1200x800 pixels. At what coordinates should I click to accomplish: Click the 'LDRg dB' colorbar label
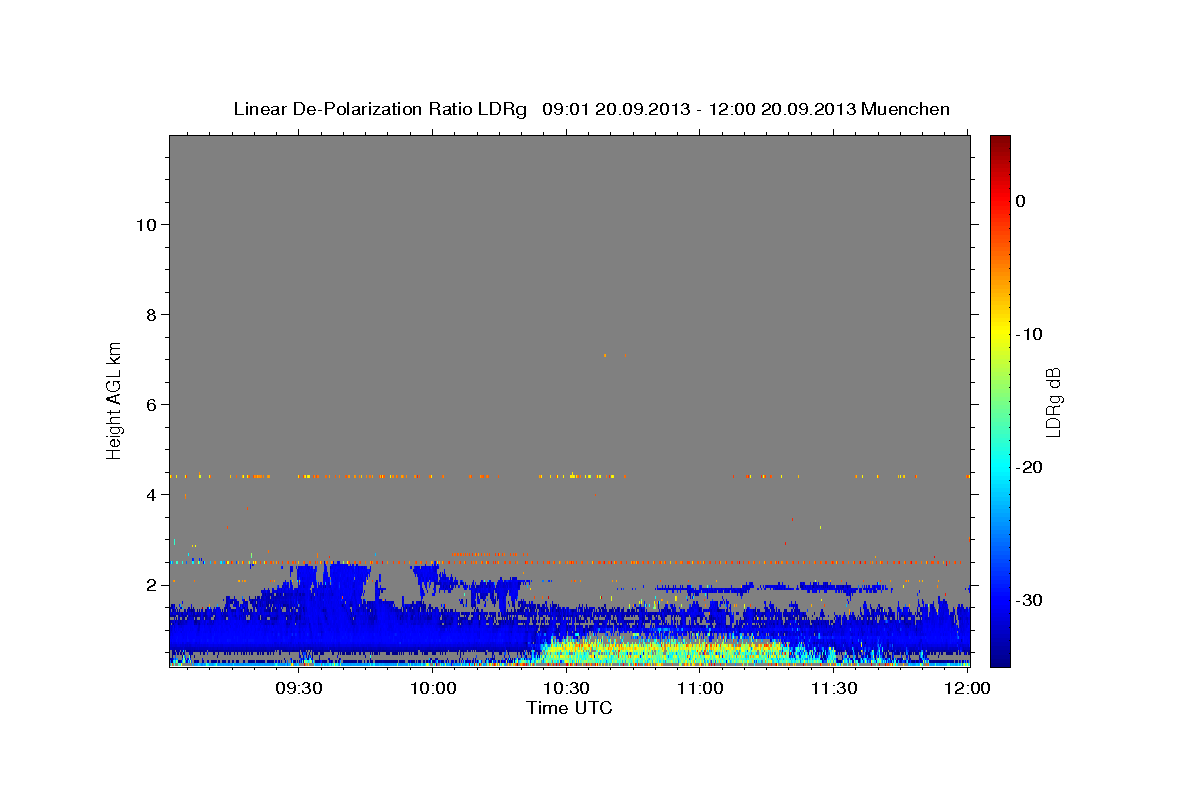(x=1052, y=401)
